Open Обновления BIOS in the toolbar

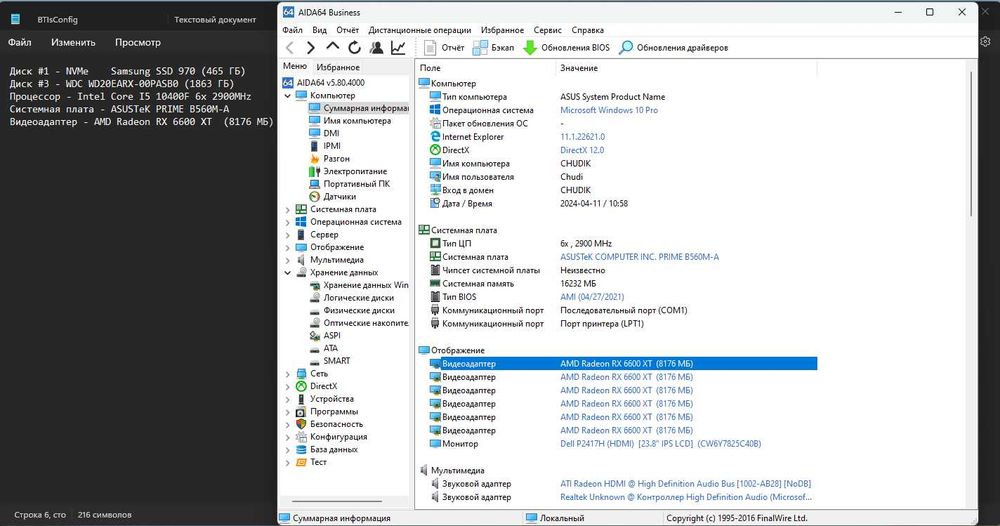[x=566, y=48]
